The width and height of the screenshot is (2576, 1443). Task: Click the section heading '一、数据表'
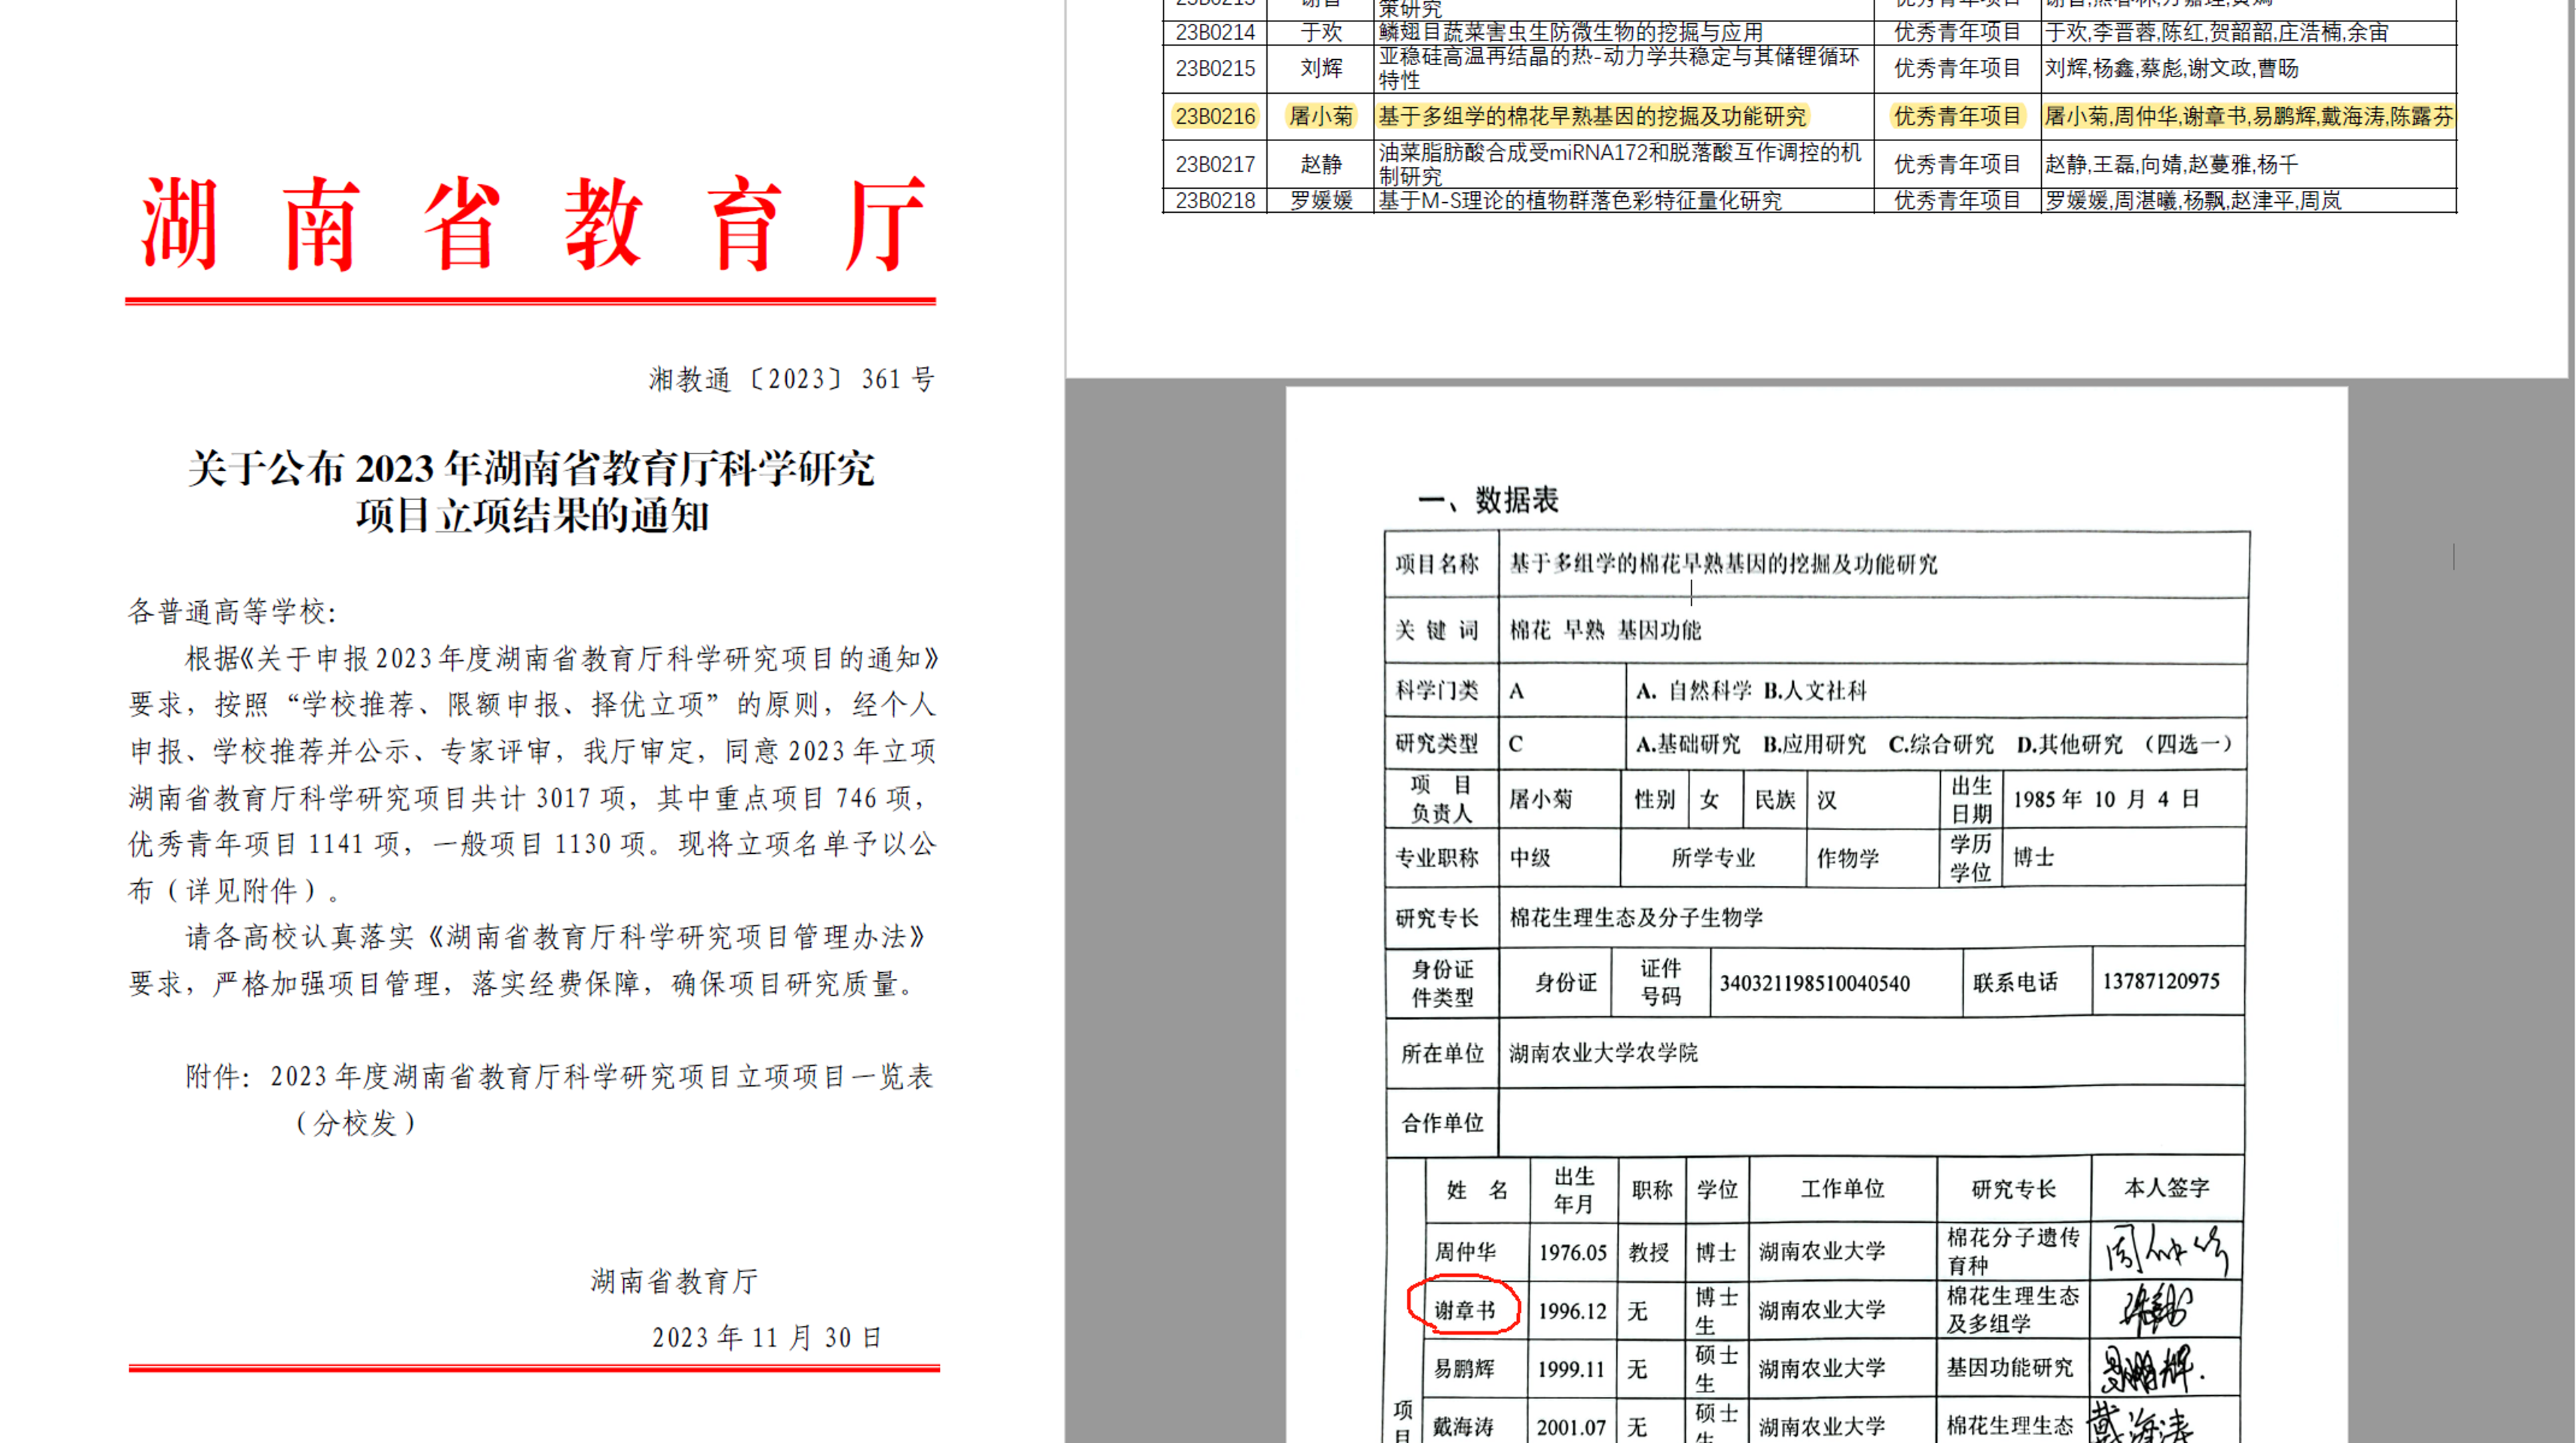[1488, 499]
